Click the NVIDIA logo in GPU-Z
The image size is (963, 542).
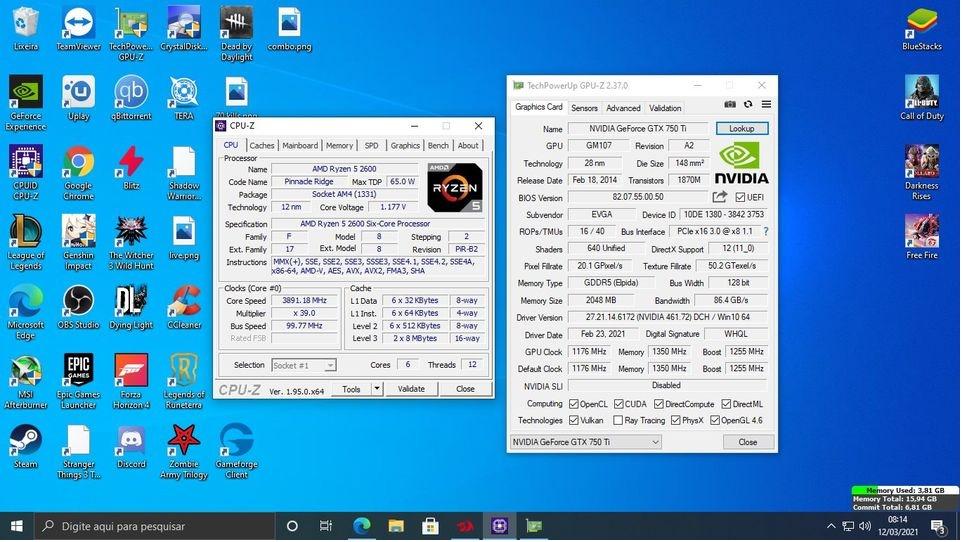point(741,163)
